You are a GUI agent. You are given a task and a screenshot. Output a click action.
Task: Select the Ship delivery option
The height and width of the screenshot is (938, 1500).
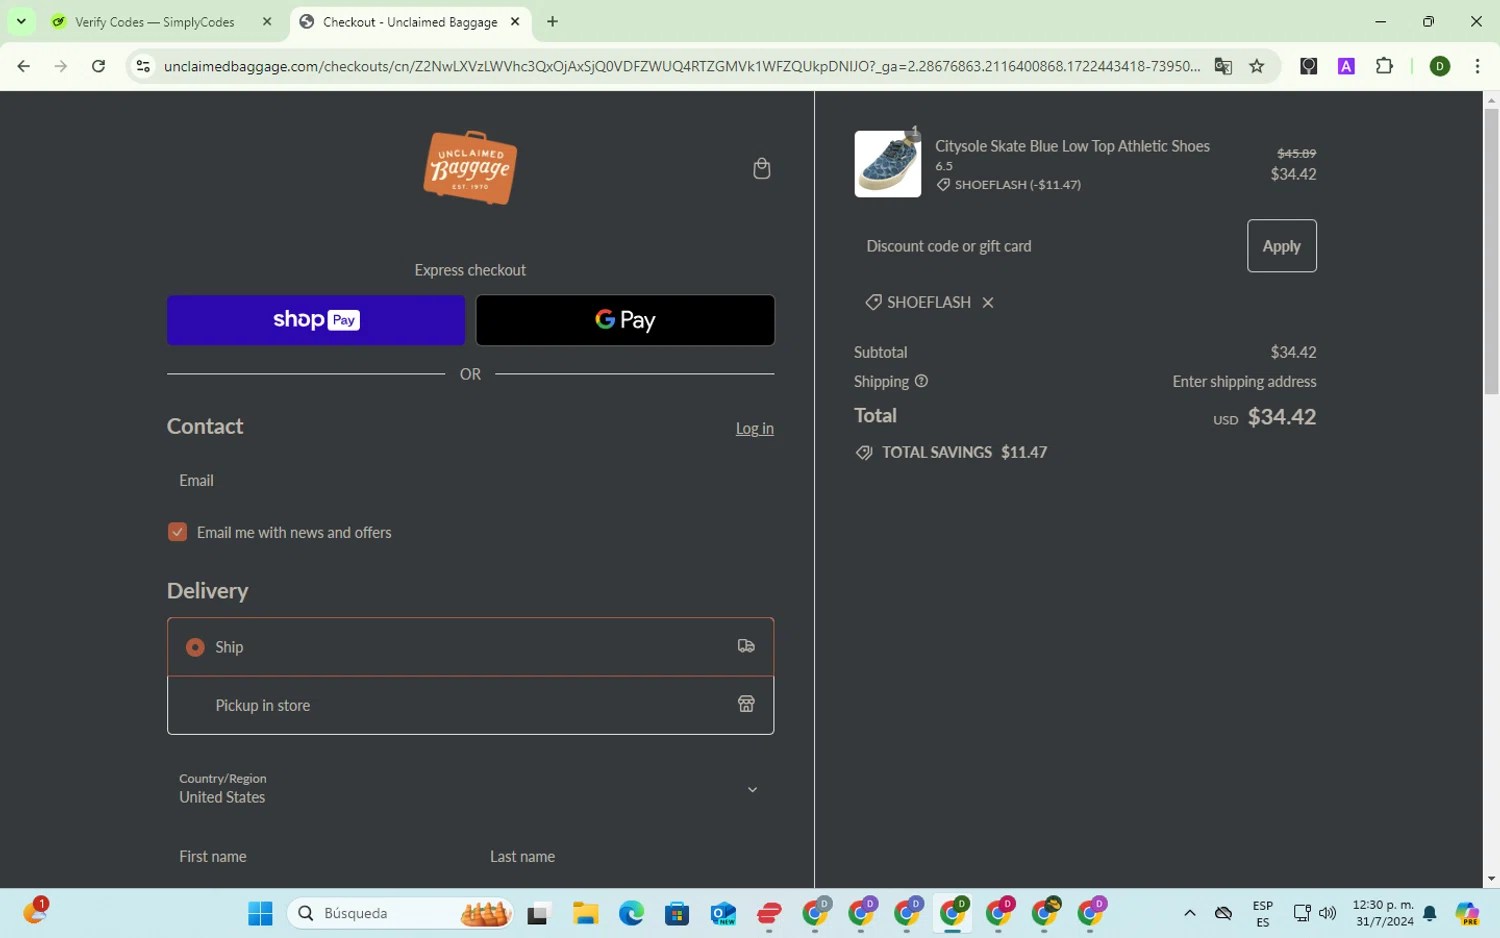click(x=470, y=647)
